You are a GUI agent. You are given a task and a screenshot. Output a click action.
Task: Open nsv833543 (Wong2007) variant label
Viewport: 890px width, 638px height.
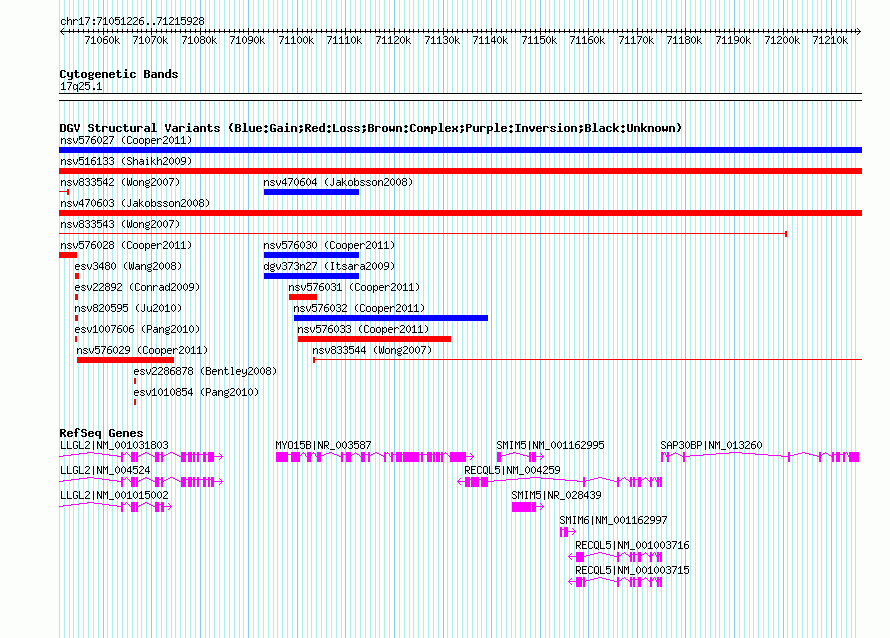[x=120, y=224]
